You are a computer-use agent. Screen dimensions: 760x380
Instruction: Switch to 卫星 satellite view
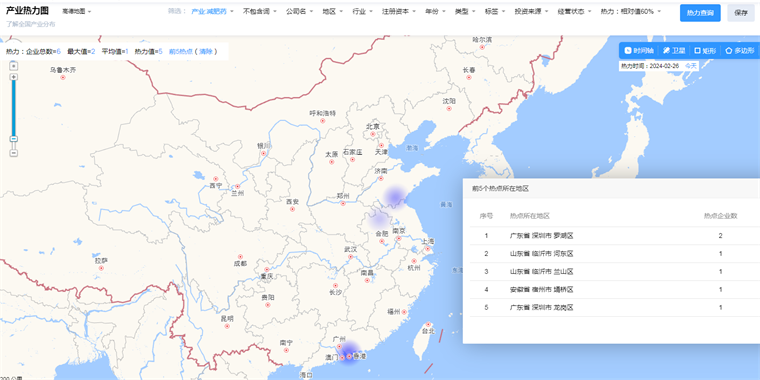click(x=674, y=50)
